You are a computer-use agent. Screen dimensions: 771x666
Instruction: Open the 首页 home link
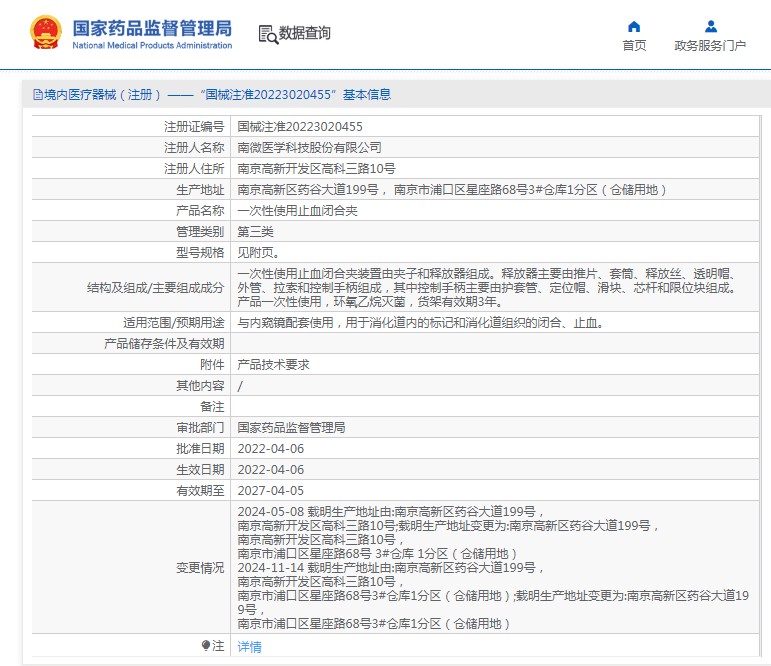[x=634, y=45]
